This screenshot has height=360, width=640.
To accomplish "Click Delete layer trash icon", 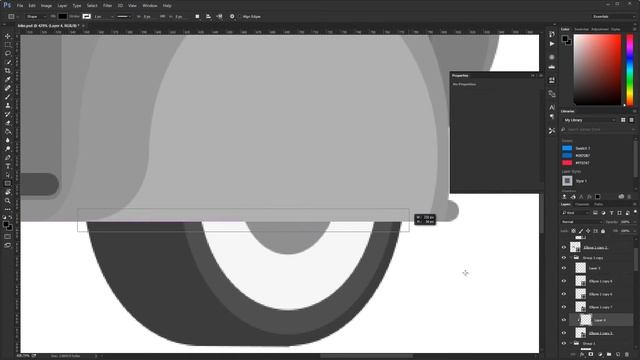I will tap(627, 355).
